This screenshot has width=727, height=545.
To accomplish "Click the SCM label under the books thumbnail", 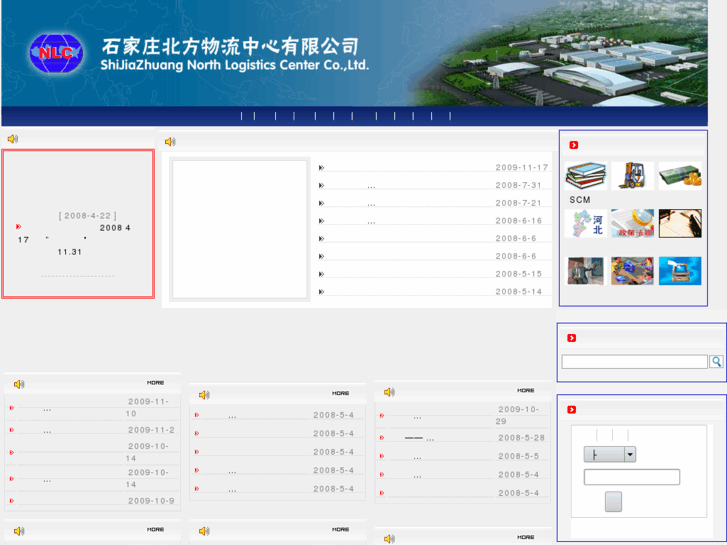I will tap(580, 199).
